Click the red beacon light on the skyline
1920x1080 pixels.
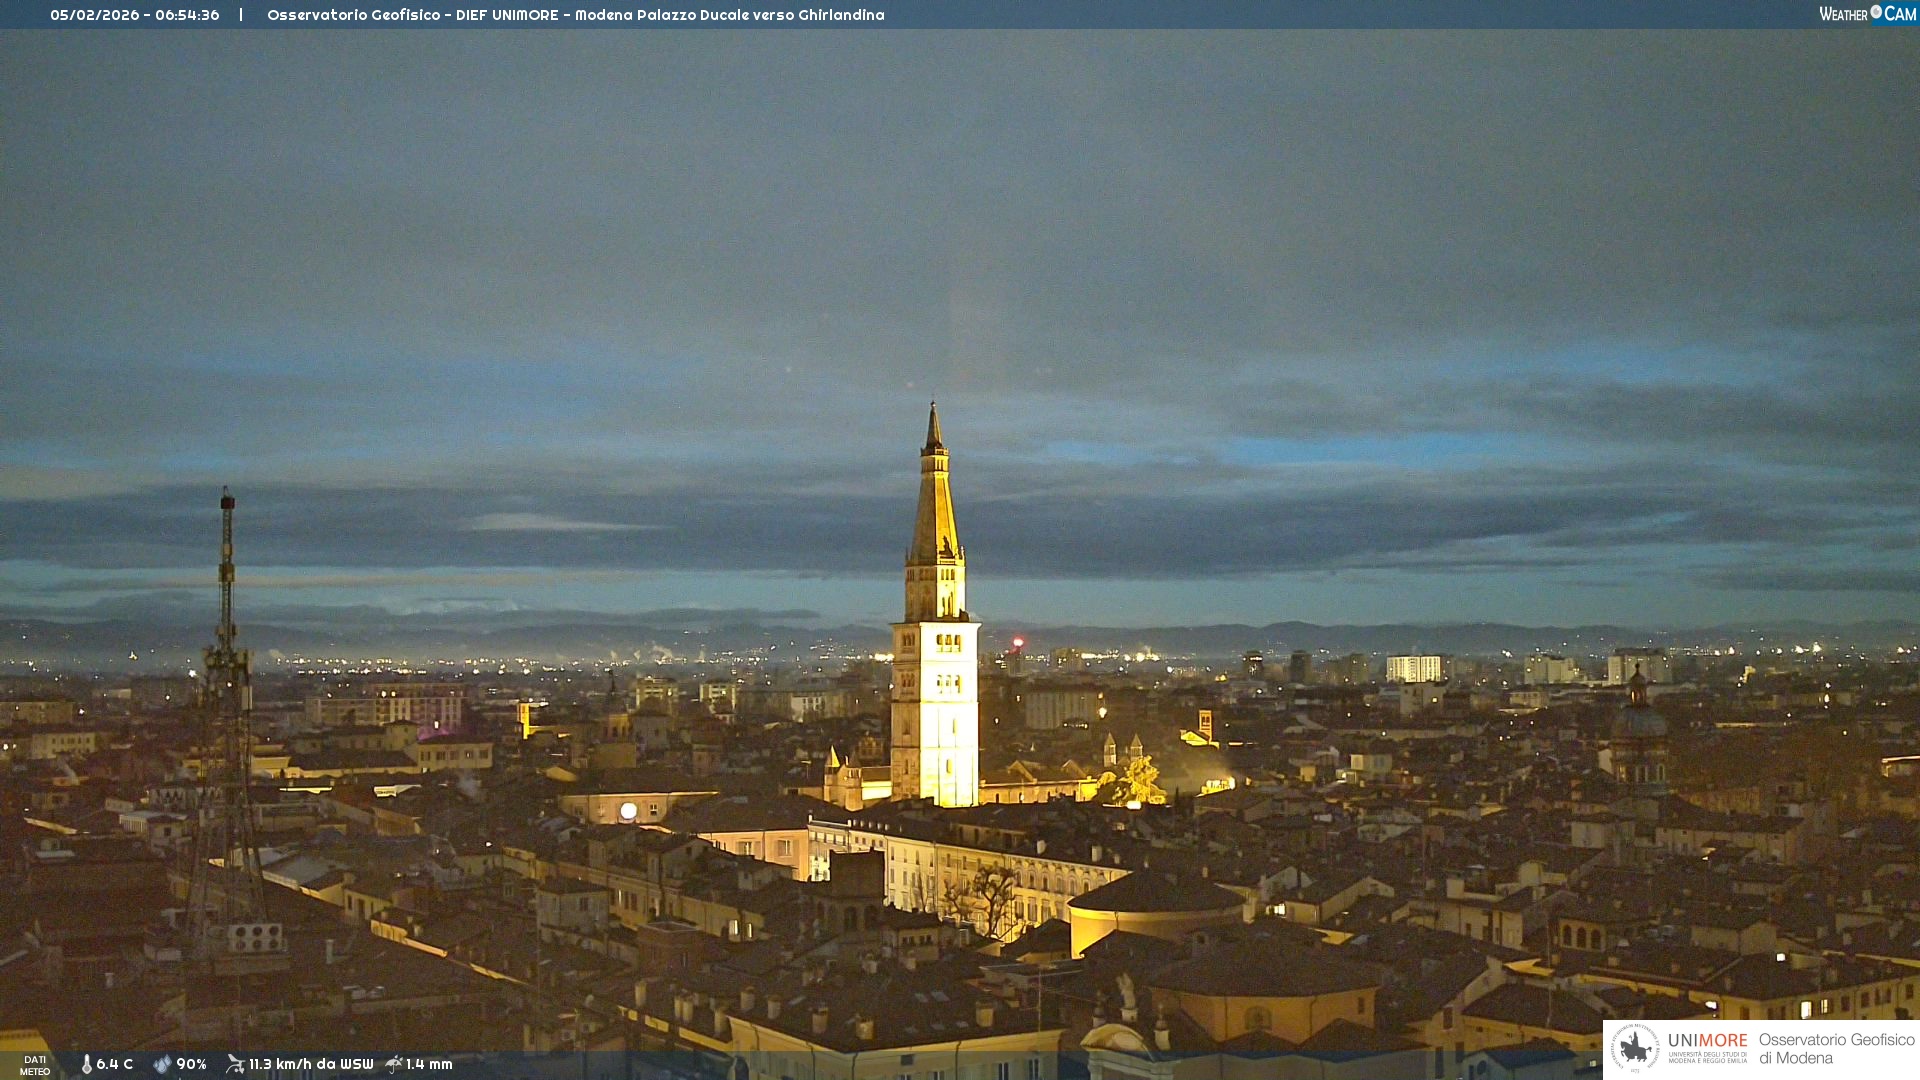coord(1018,643)
